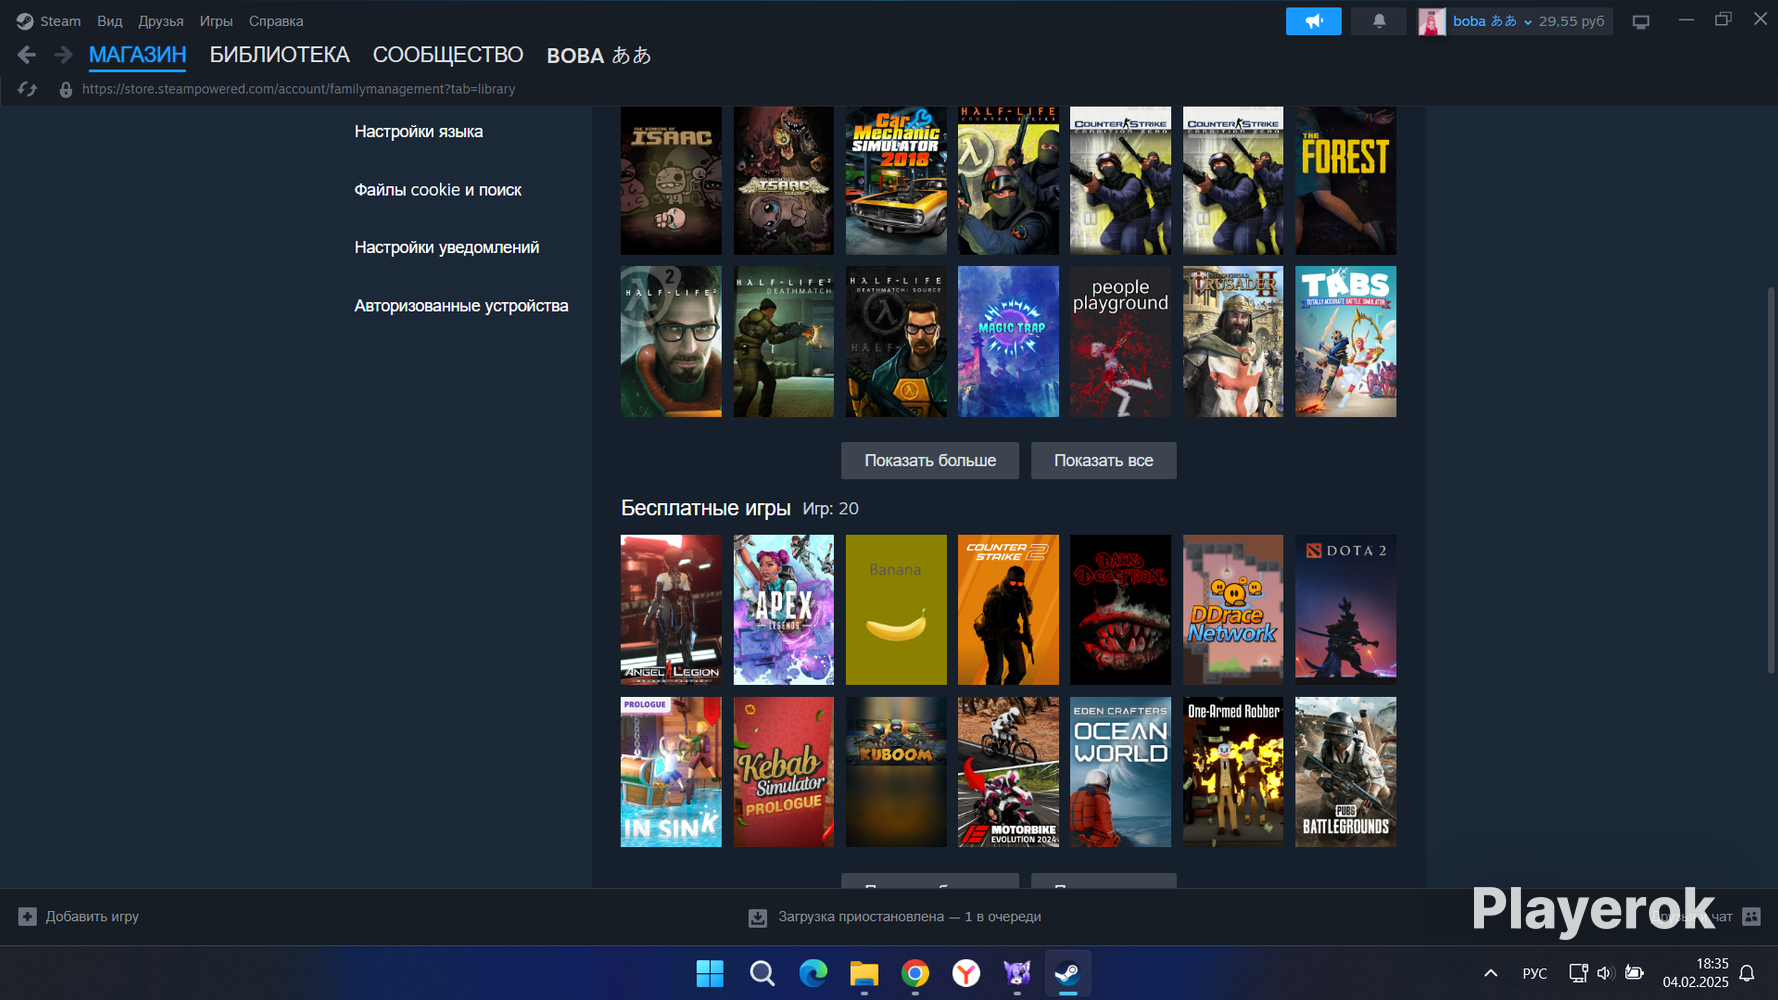Click the padlock icon beside URL

point(66,89)
